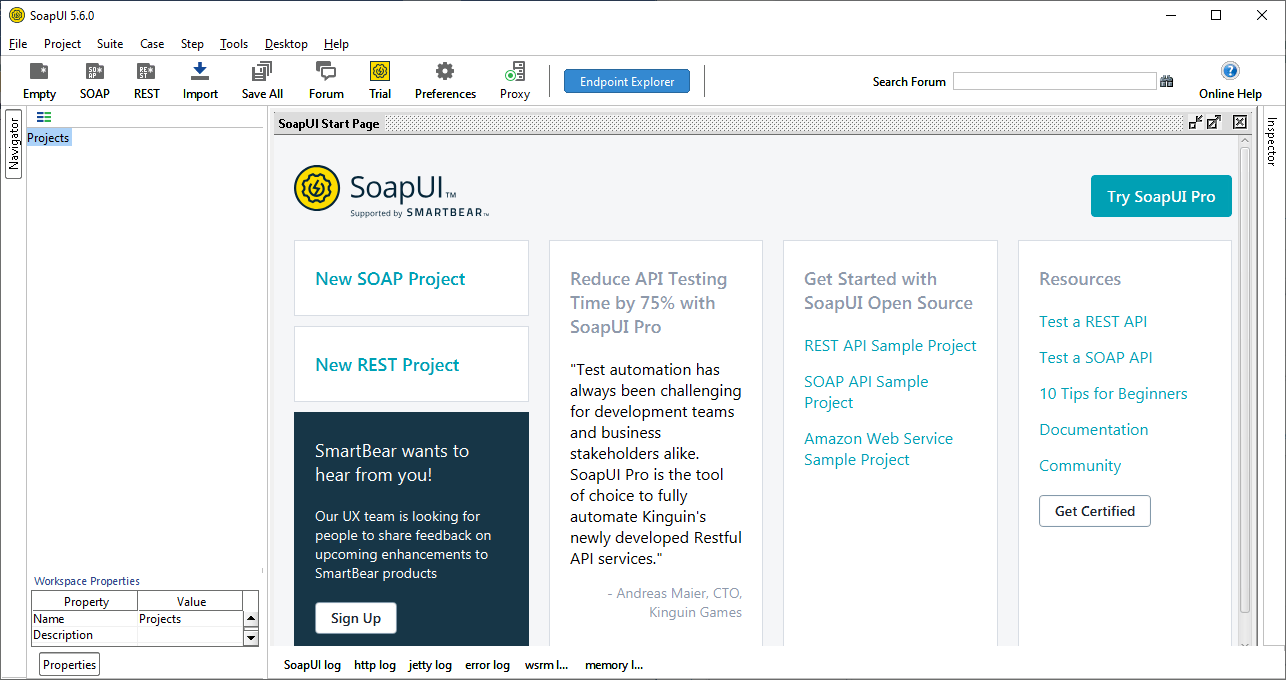Click the Try SoapUI Pro button
Image resolution: width=1286 pixels, height=680 pixels.
1161,196
